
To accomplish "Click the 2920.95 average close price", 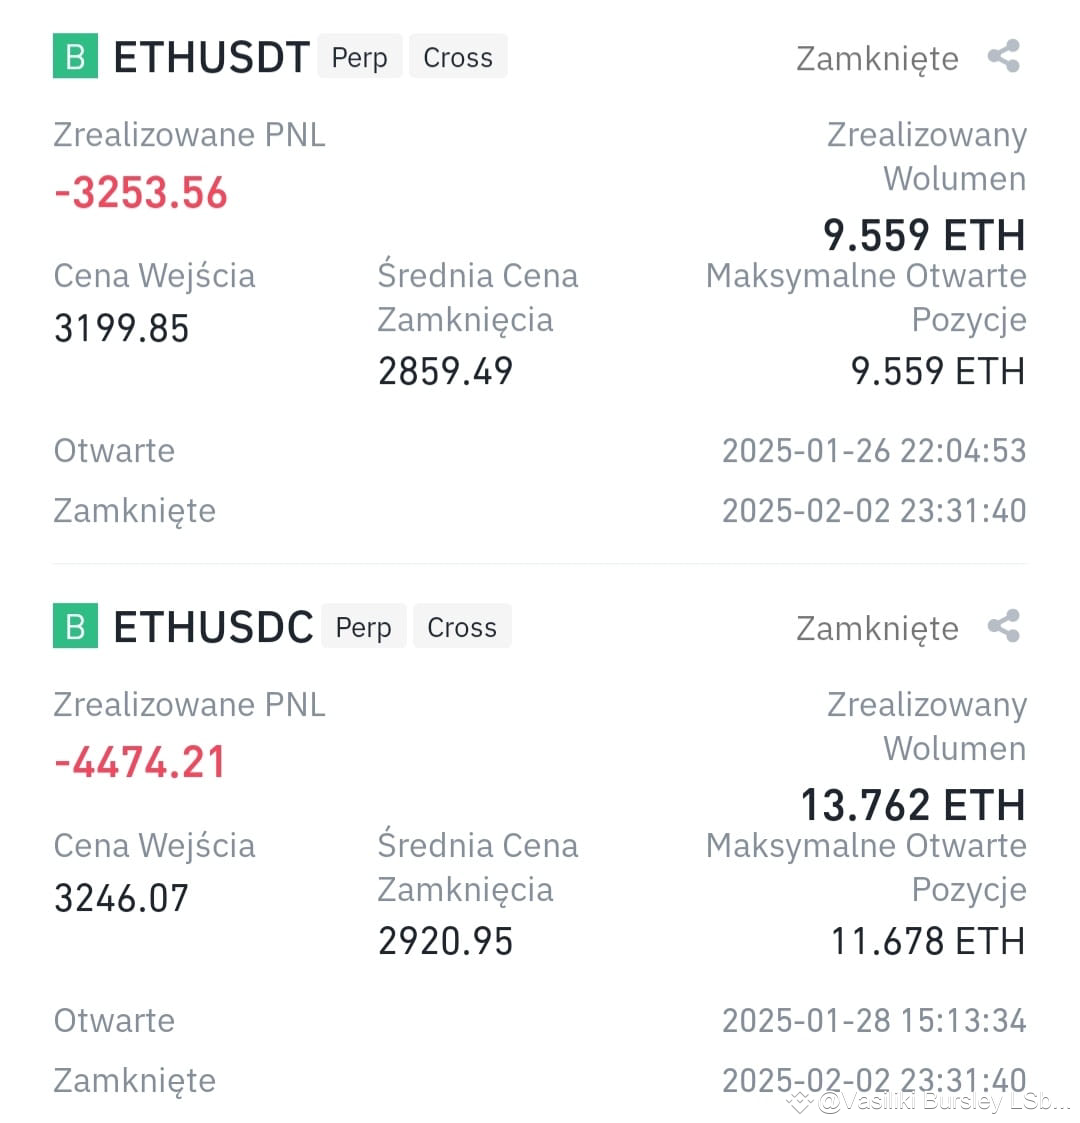I will point(445,941).
